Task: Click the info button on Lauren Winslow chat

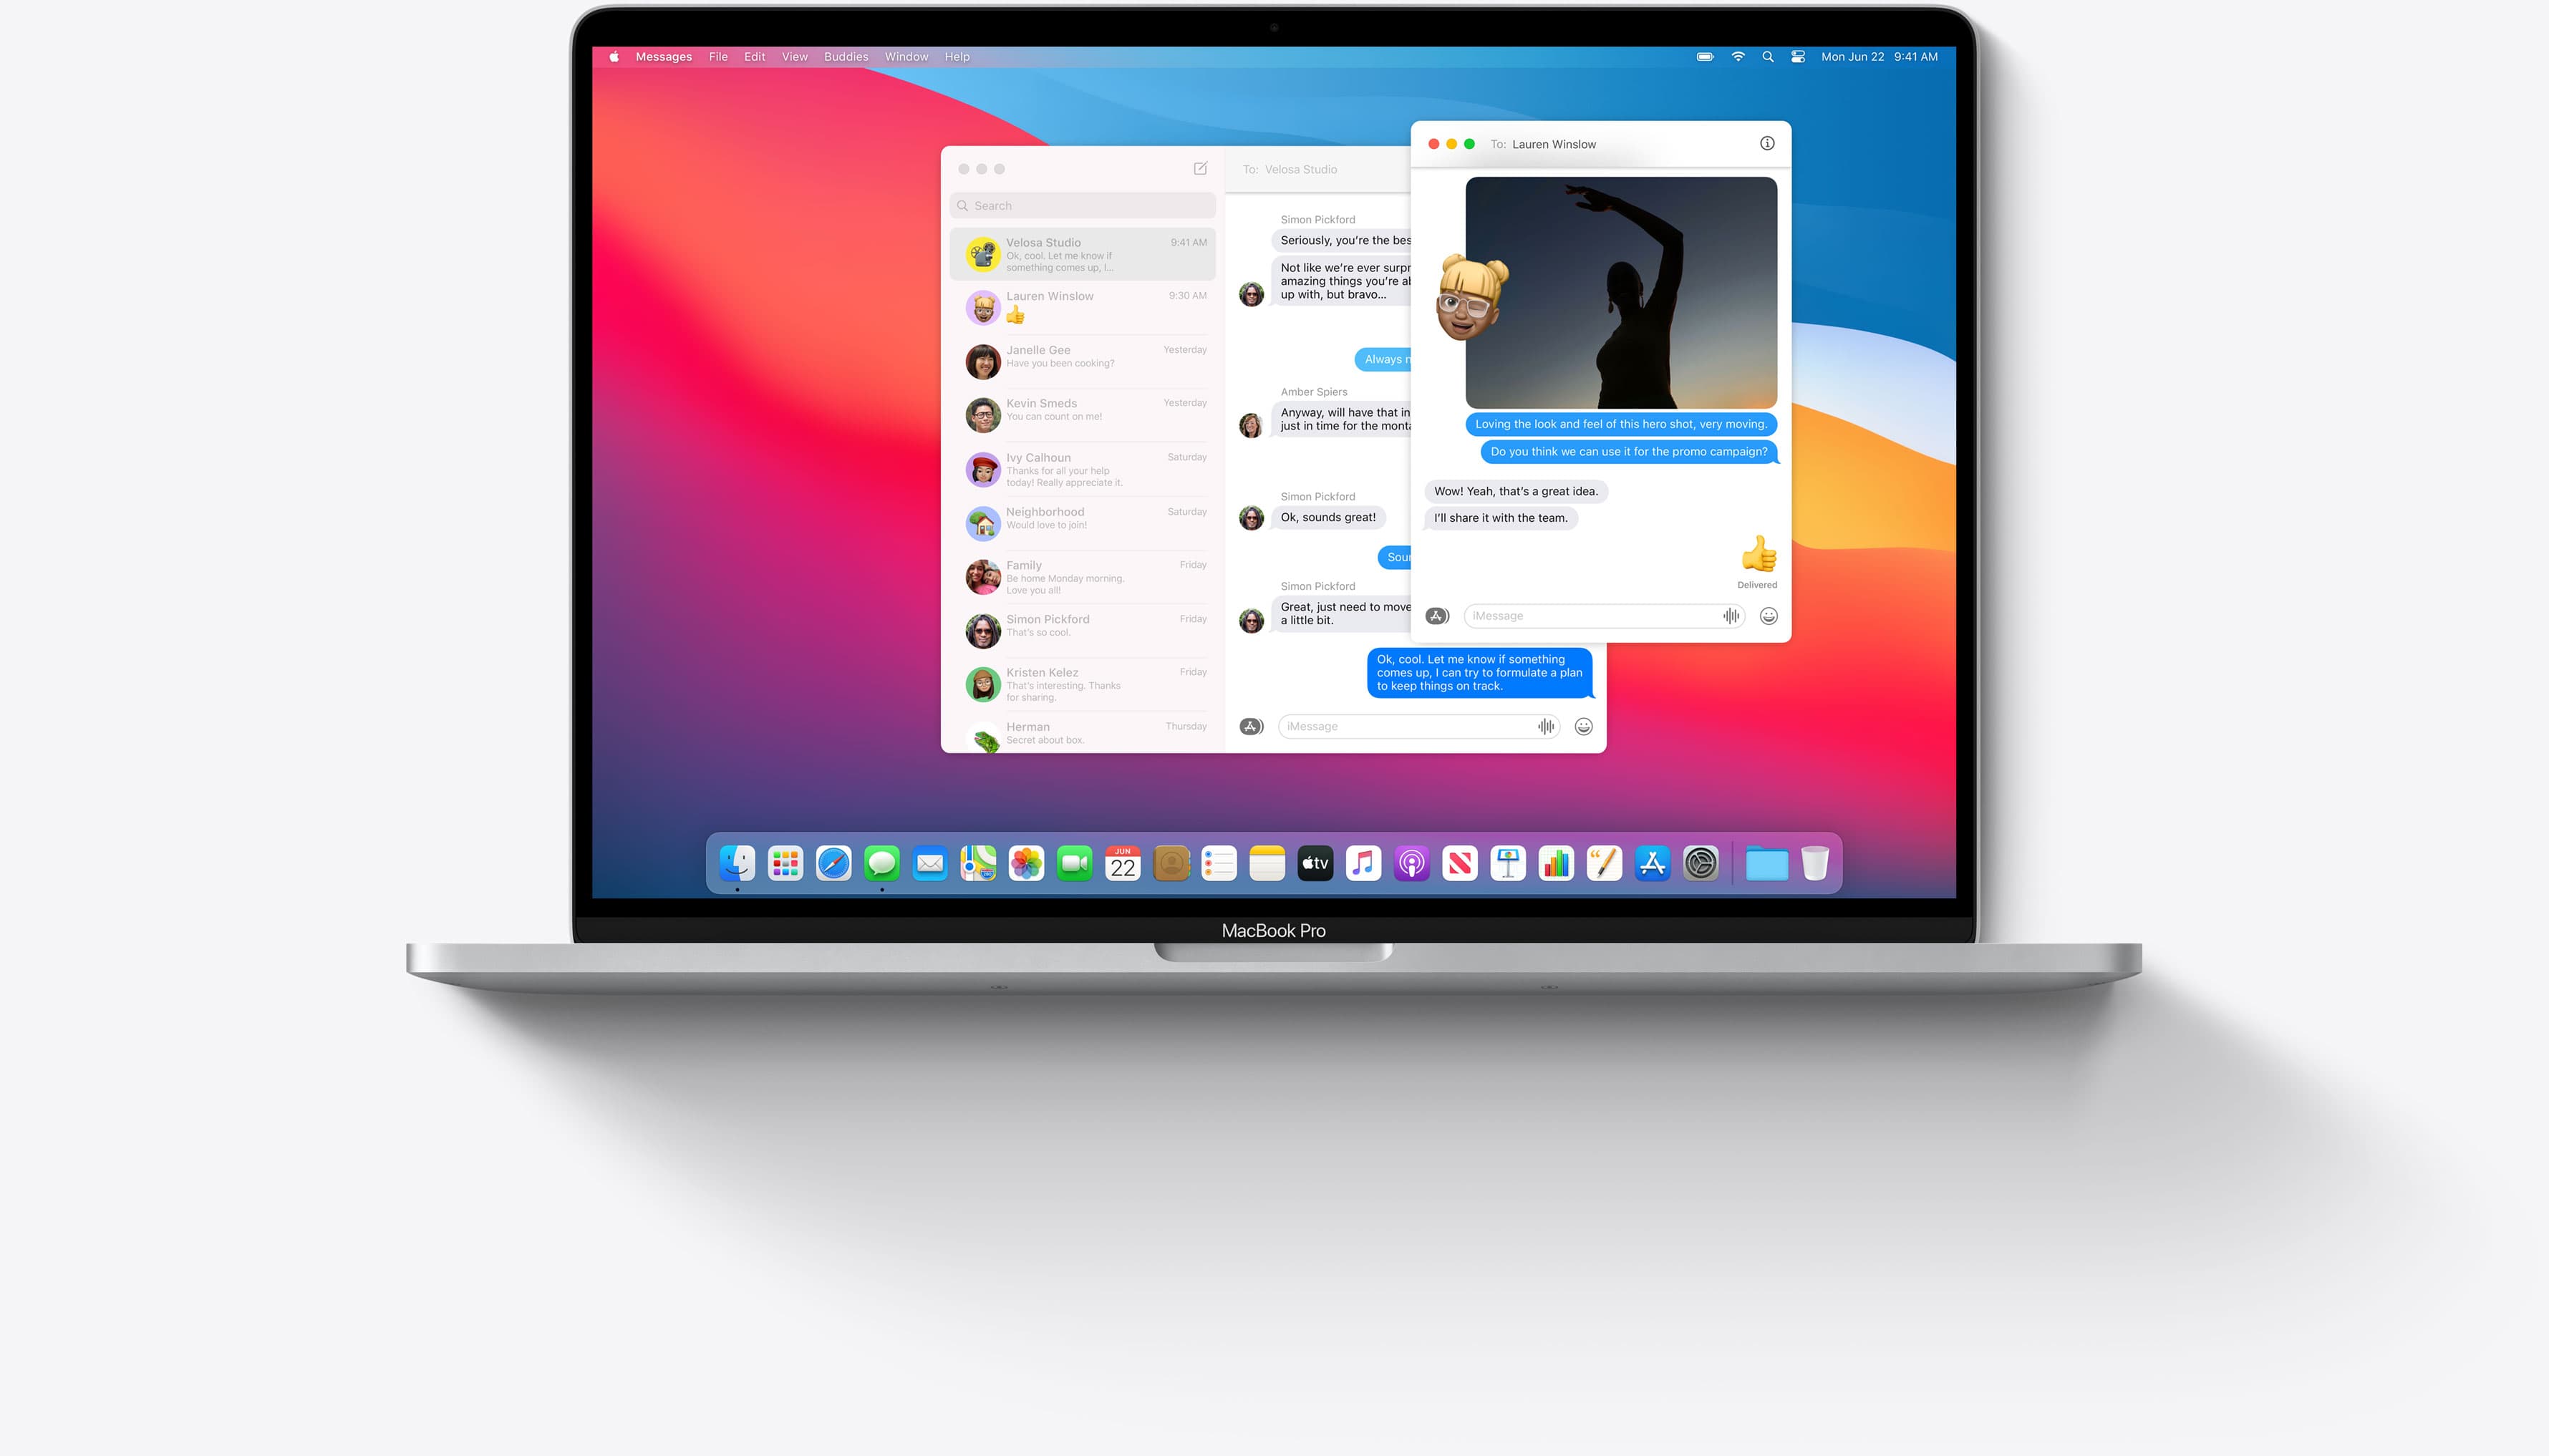Action: point(1769,143)
